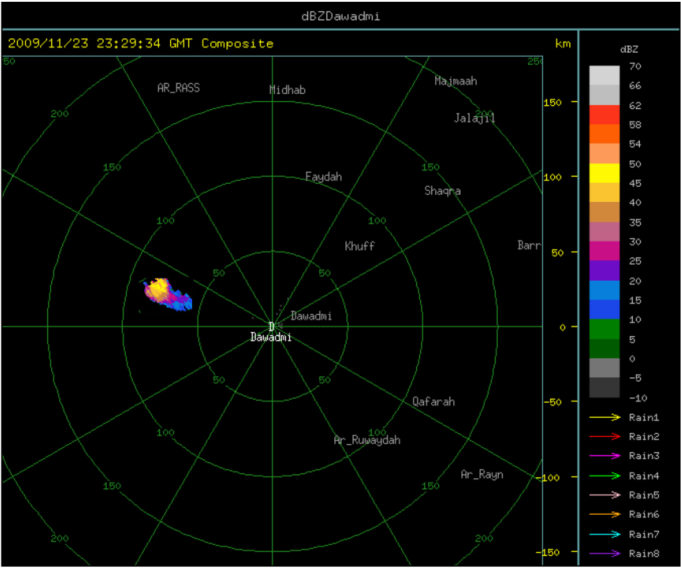Click the Ar_Rayn city label

482,474
